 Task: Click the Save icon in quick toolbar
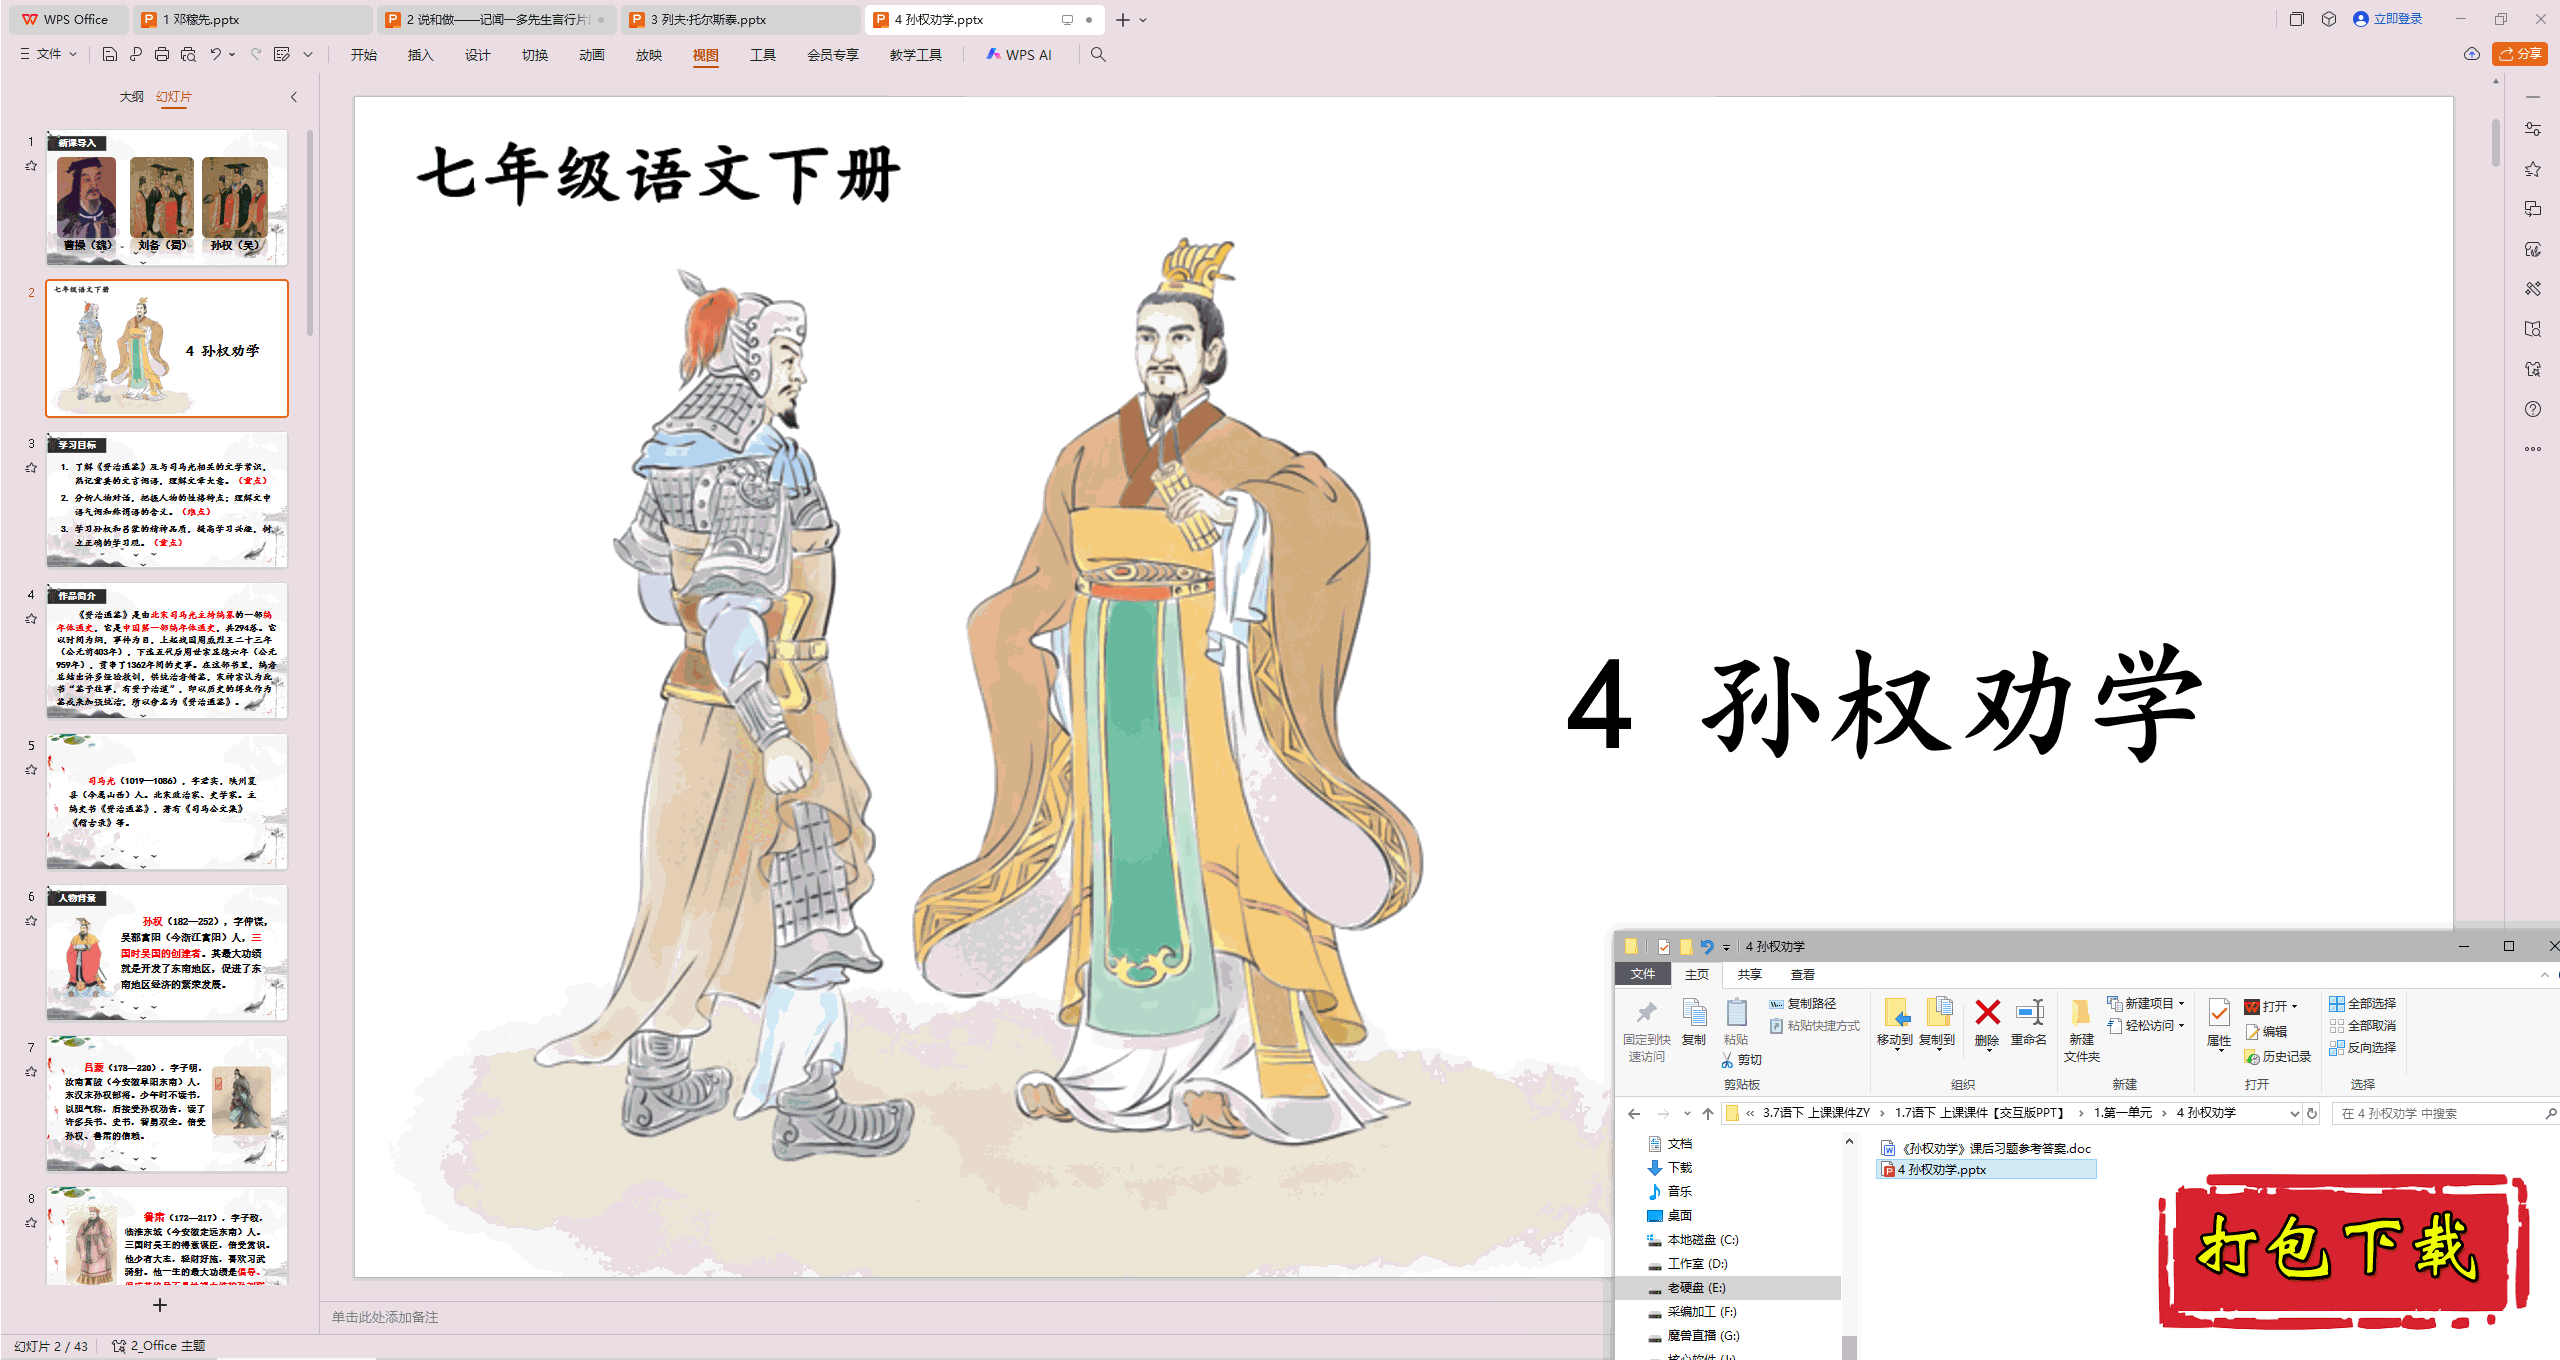[x=110, y=55]
